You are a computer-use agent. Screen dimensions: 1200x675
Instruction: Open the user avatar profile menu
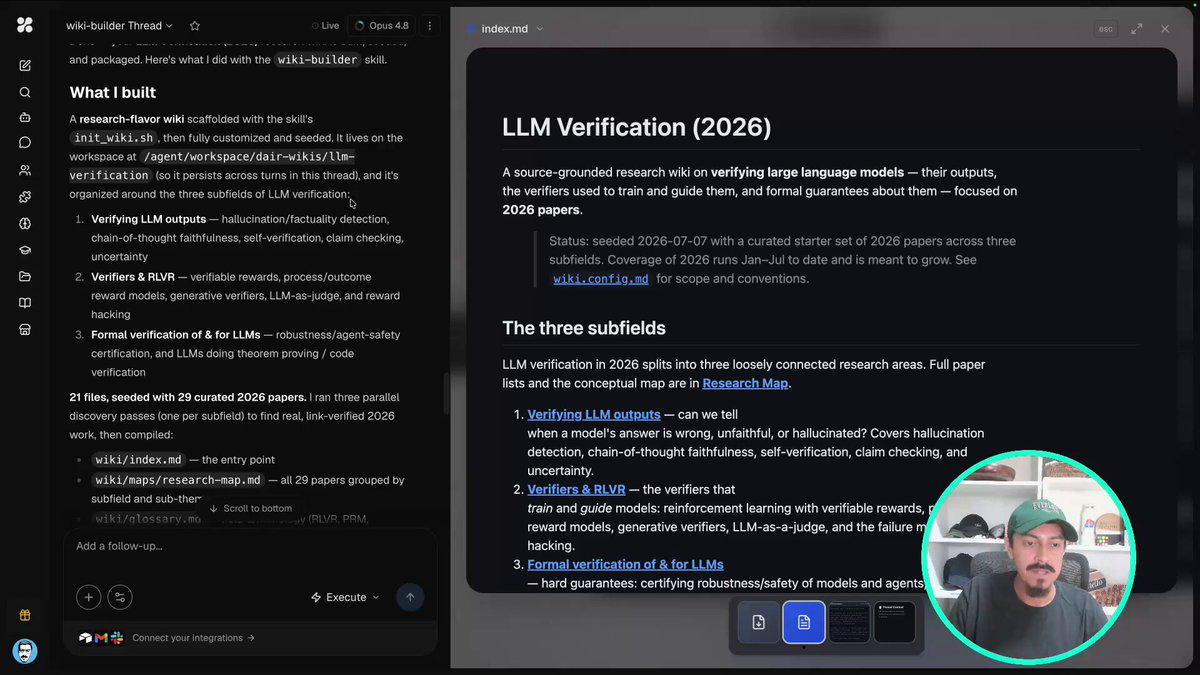25,652
